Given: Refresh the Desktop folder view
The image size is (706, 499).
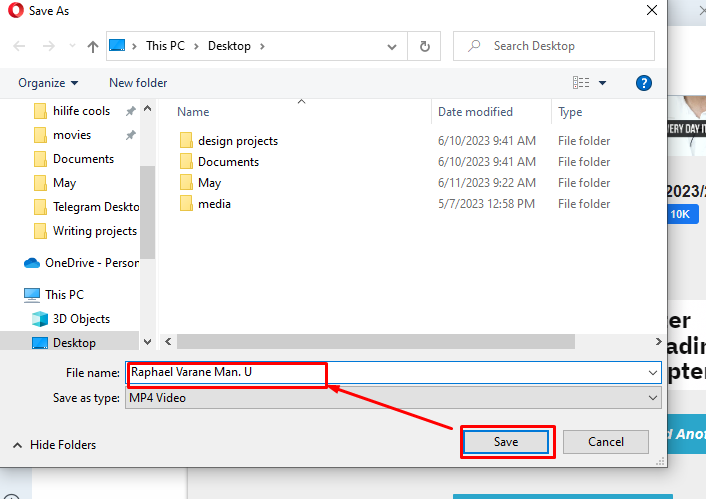Looking at the screenshot, I should coord(424,46).
